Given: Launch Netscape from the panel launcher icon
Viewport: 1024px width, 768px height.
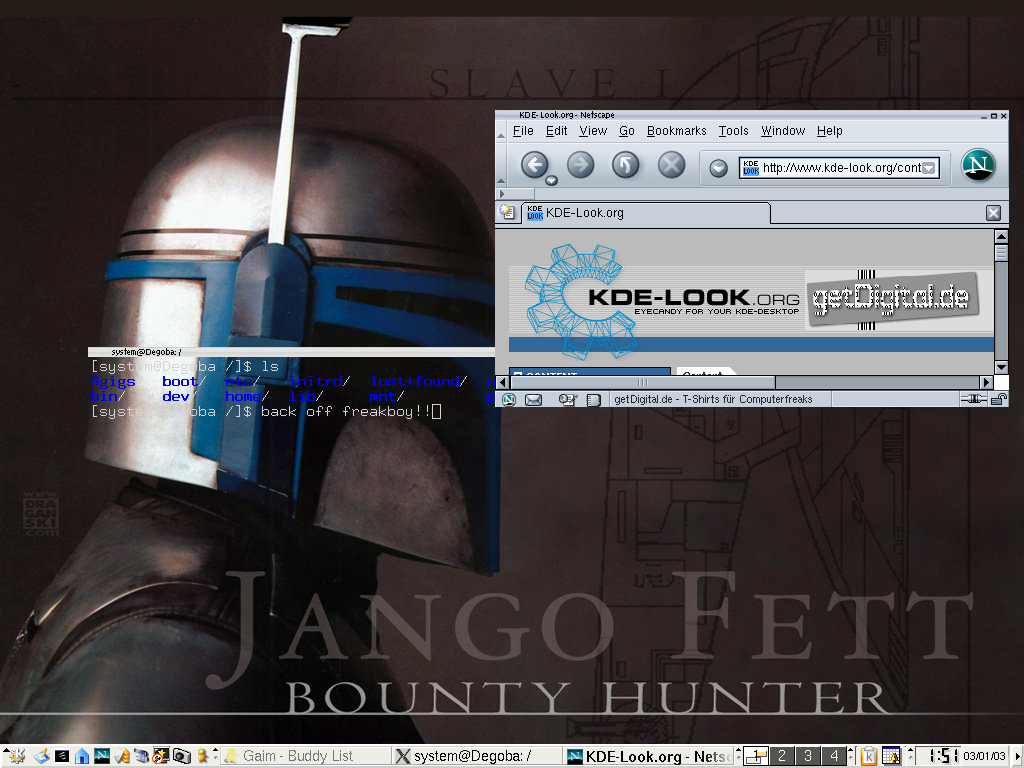Looking at the screenshot, I should [x=102, y=756].
